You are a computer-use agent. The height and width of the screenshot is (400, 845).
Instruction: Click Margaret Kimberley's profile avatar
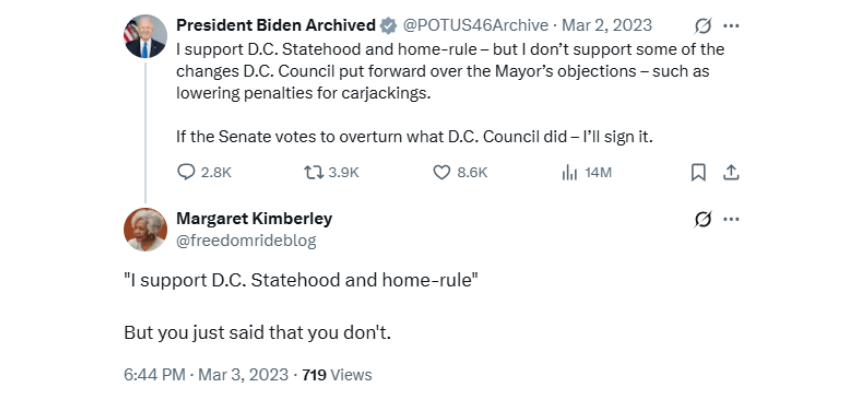pyautogui.click(x=144, y=229)
